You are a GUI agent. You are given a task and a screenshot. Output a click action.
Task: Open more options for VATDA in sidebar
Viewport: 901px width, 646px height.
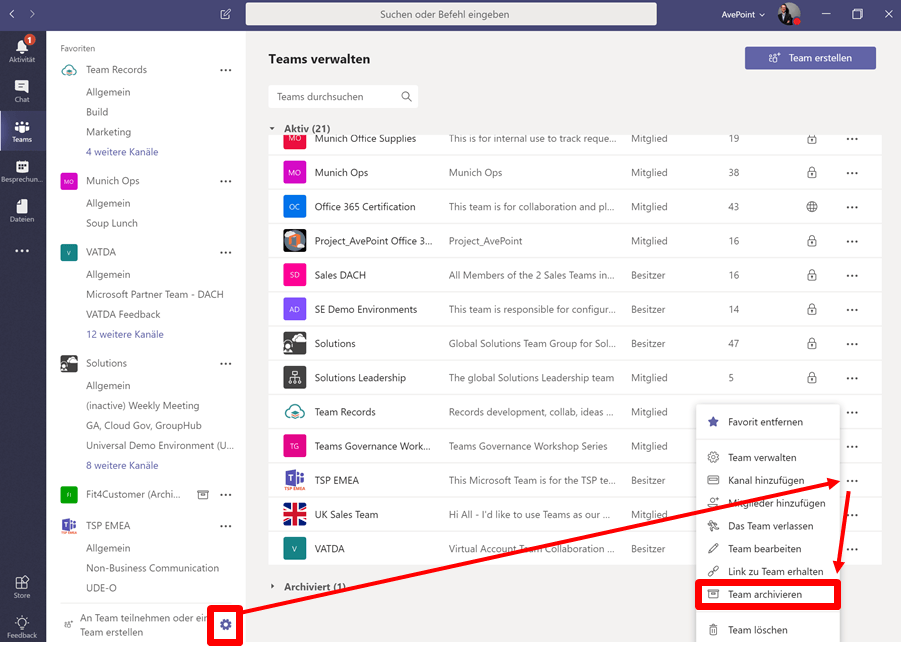pos(226,252)
